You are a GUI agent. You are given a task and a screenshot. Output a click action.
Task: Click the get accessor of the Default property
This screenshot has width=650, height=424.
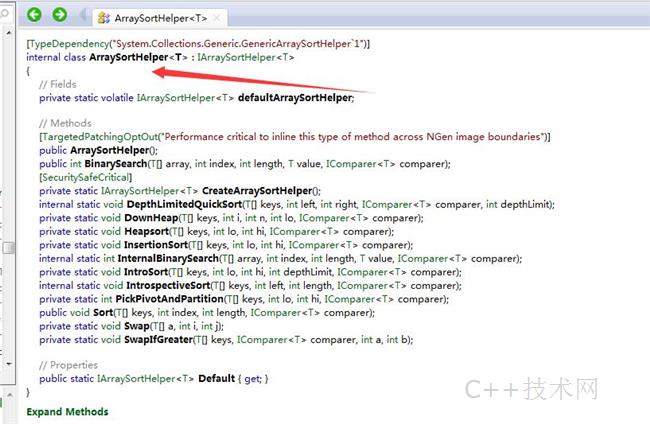tap(252, 379)
